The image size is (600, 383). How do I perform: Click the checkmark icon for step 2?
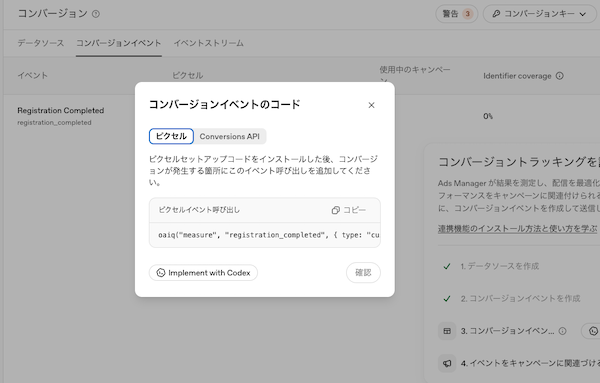pos(447,298)
